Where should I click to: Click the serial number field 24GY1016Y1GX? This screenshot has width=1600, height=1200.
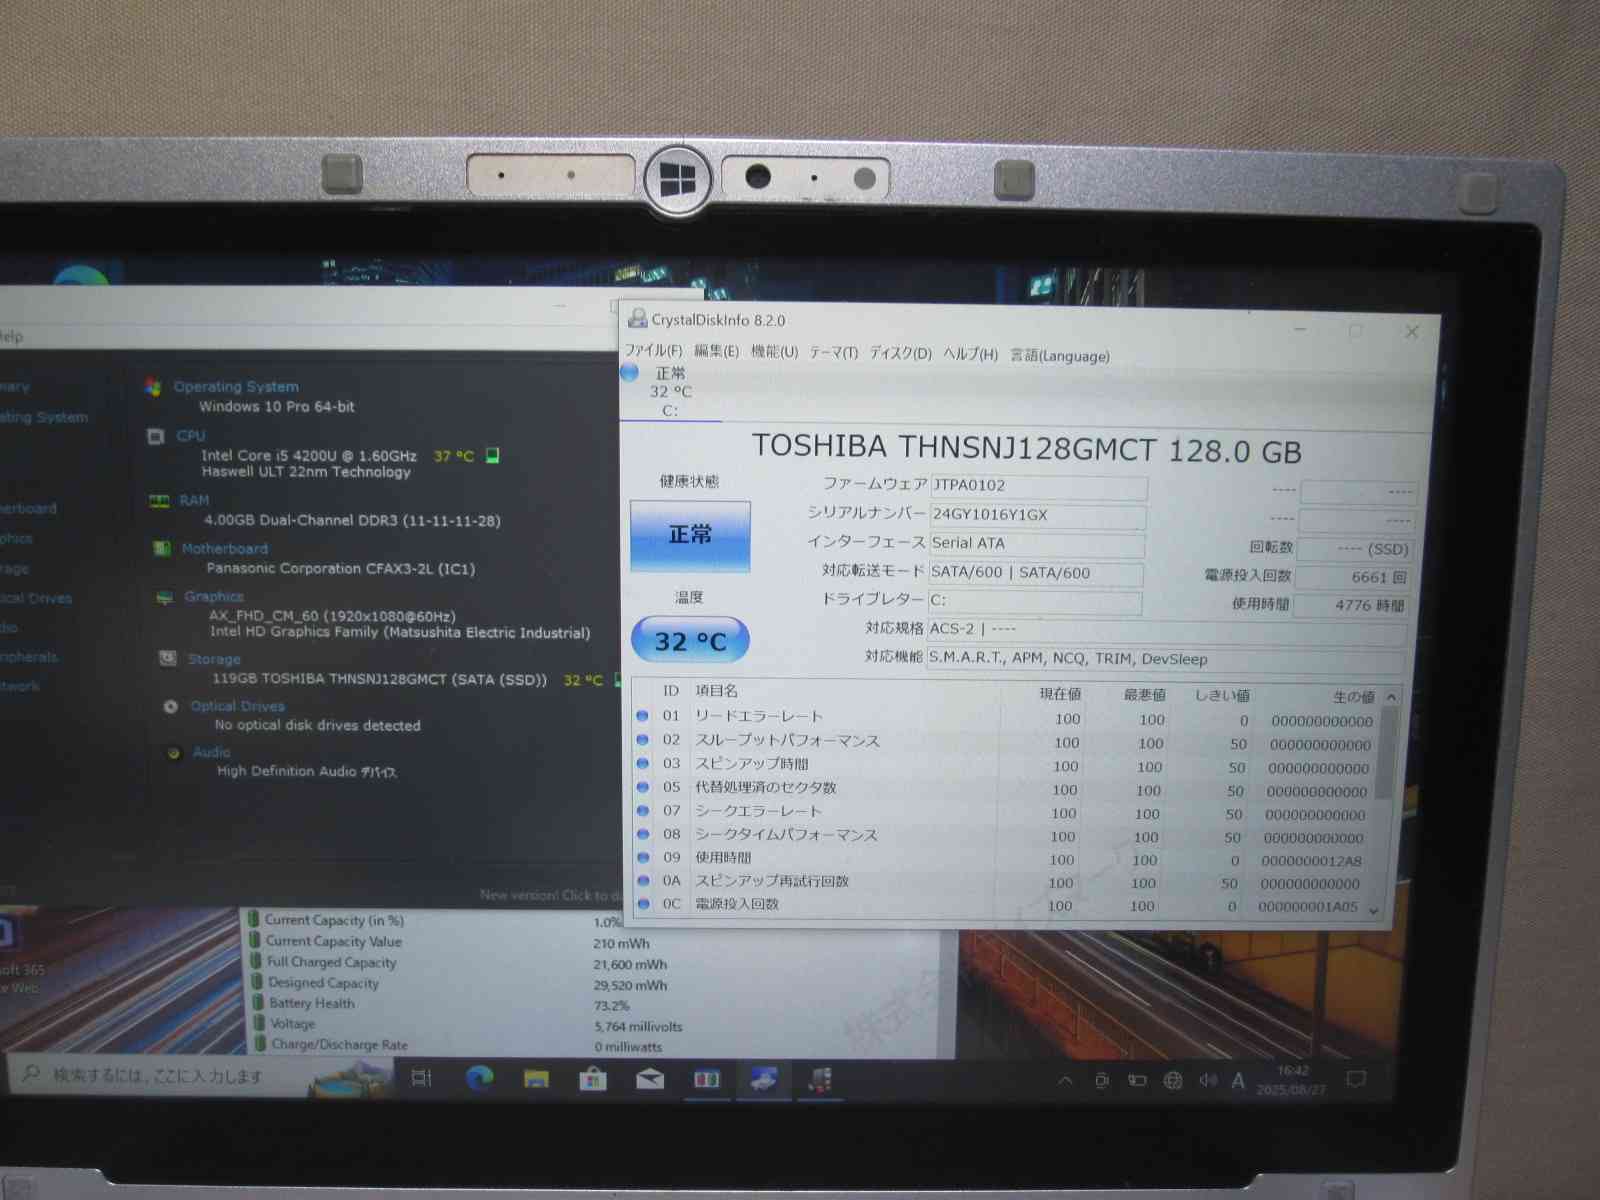[1037, 515]
